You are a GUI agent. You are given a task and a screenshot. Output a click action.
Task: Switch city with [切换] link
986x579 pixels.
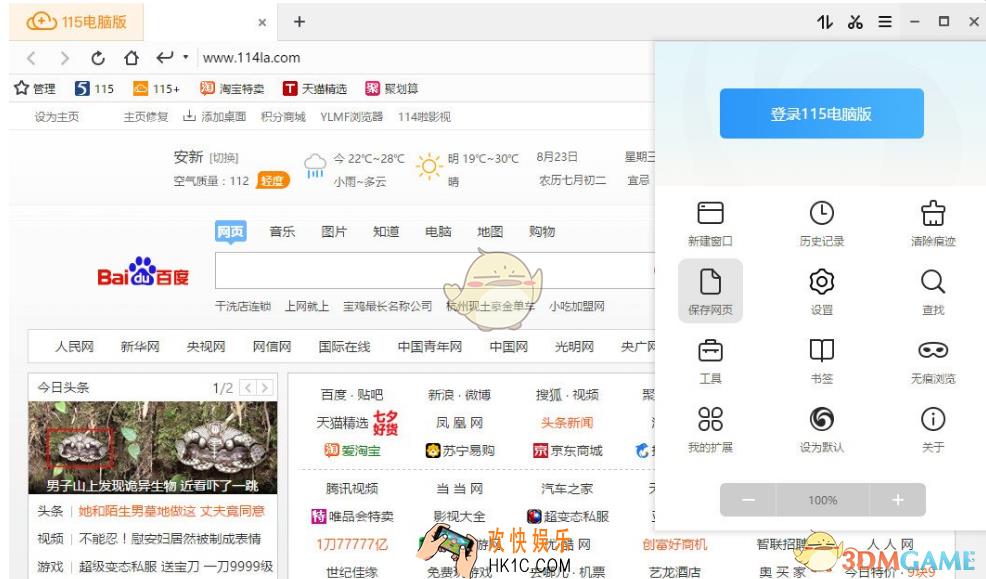pos(224,158)
